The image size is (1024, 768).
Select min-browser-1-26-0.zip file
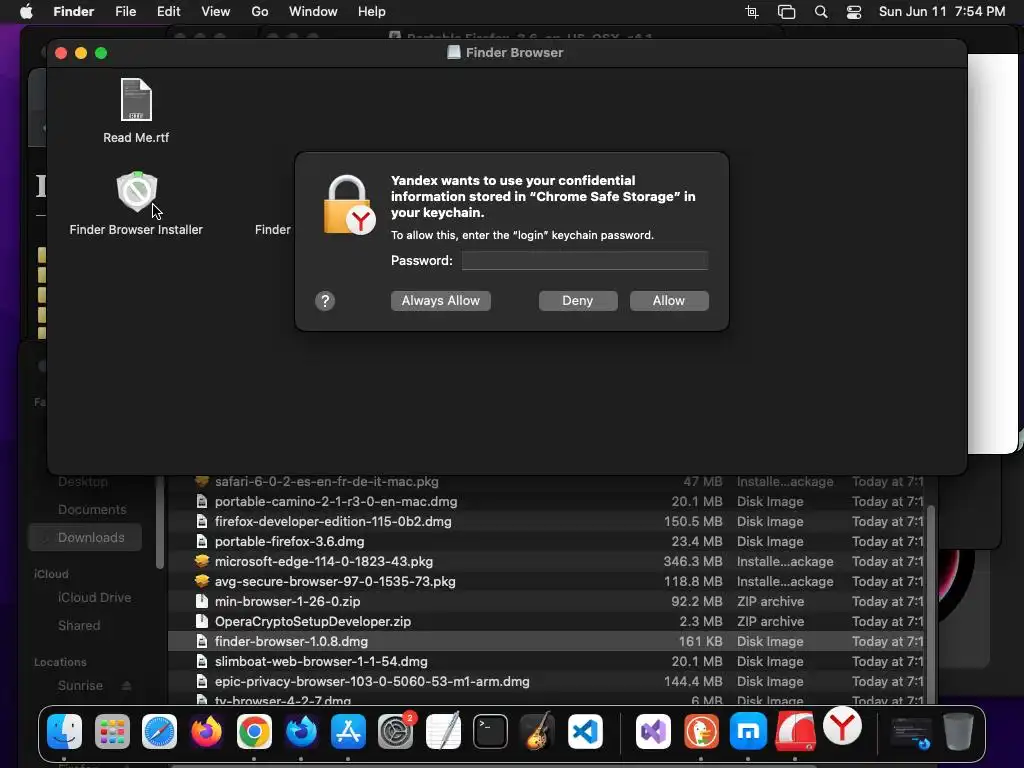click(546, 601)
